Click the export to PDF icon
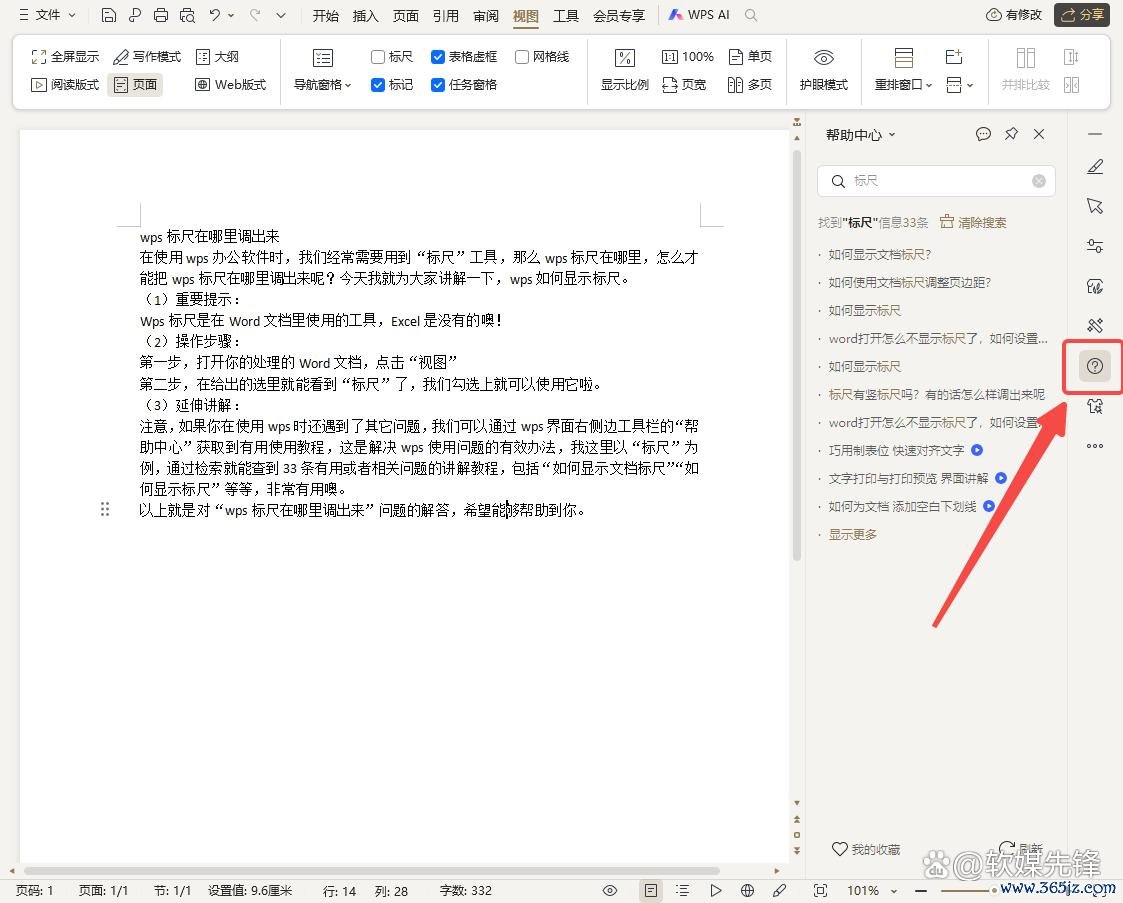Image resolution: width=1123 pixels, height=903 pixels. point(135,15)
